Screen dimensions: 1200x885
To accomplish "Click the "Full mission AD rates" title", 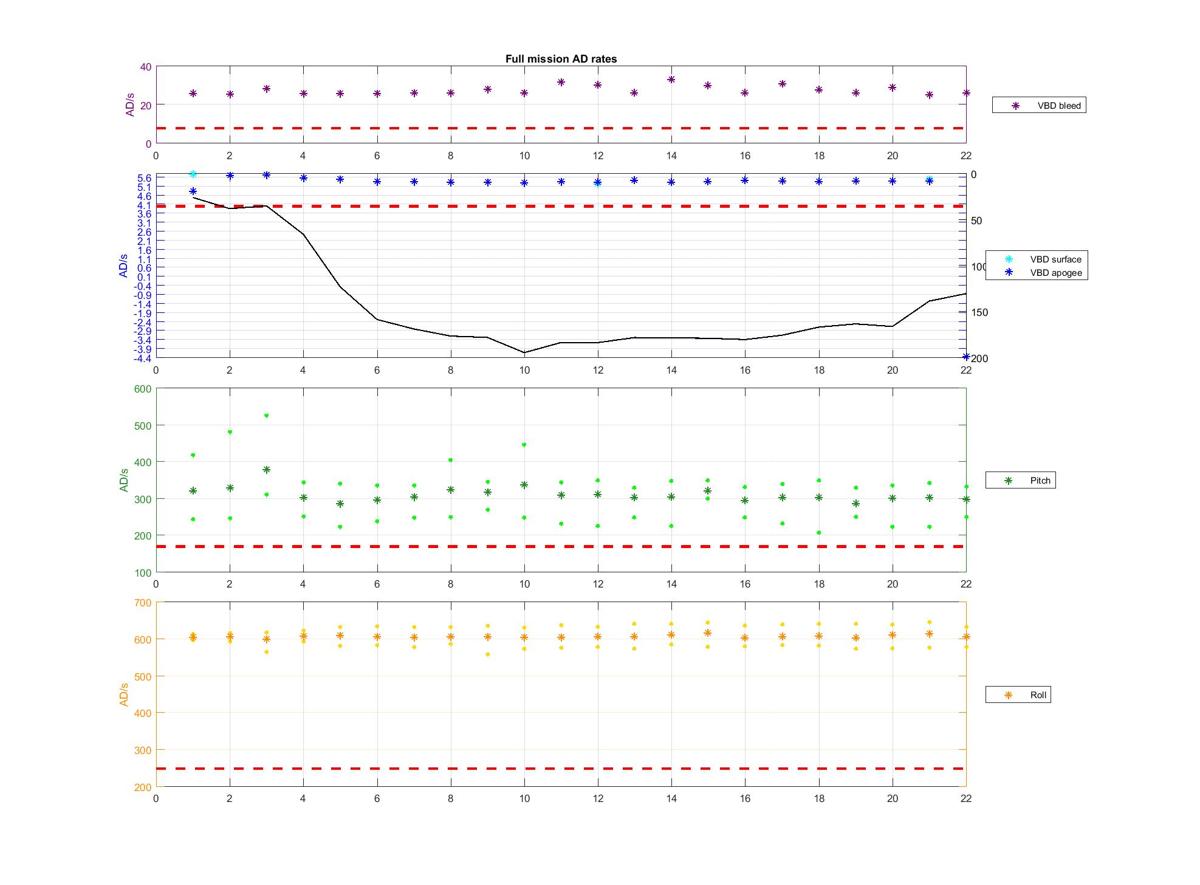I will click(x=561, y=59).
